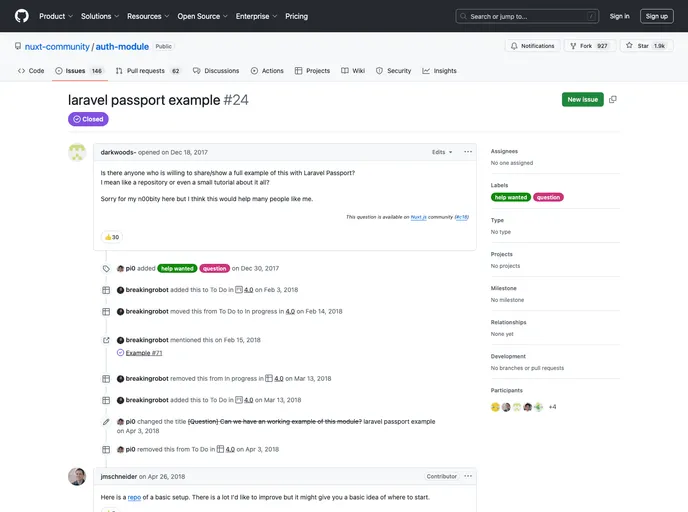Open the Pricing page
The width and height of the screenshot is (688, 512).
pos(297,16)
